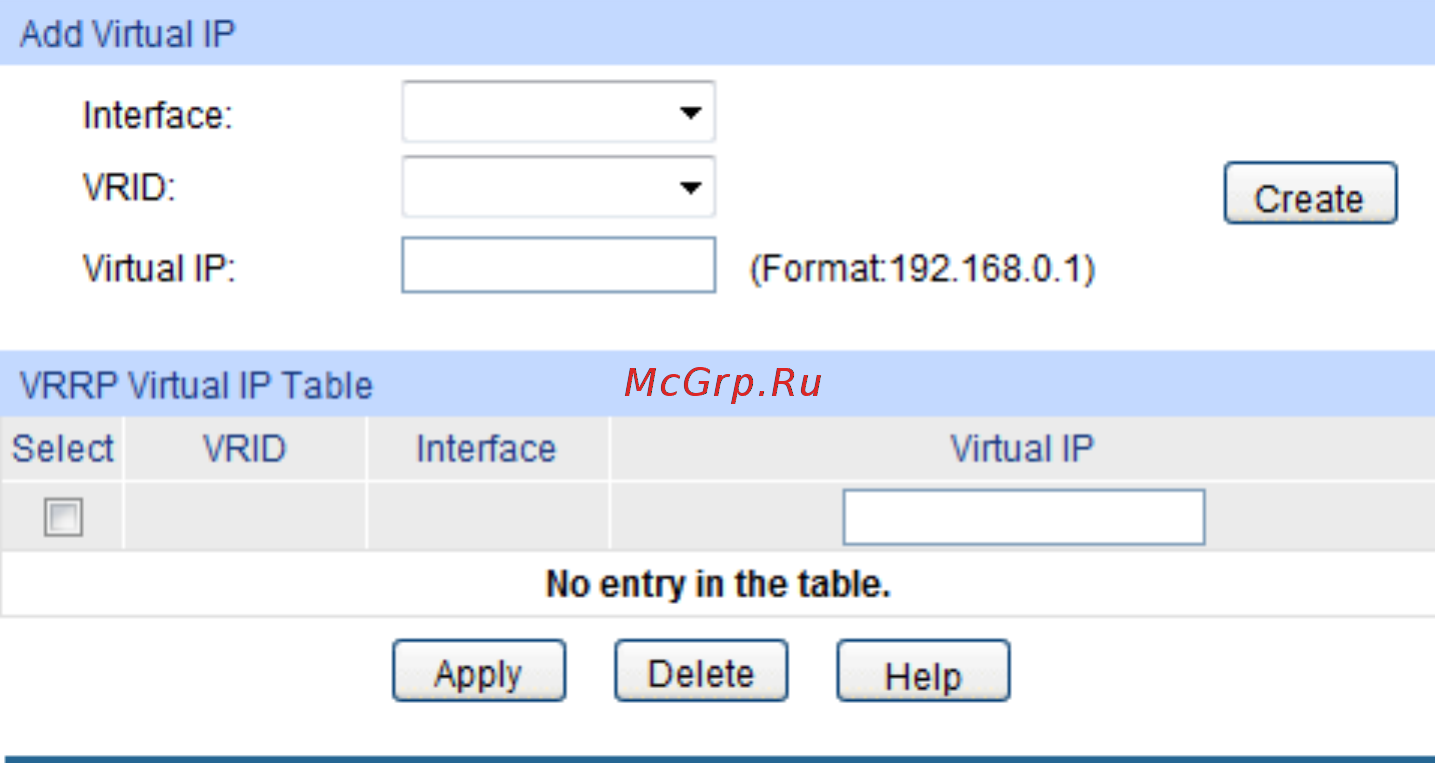Click the Apply button
This screenshot has height=763, width=1435.
point(478,671)
